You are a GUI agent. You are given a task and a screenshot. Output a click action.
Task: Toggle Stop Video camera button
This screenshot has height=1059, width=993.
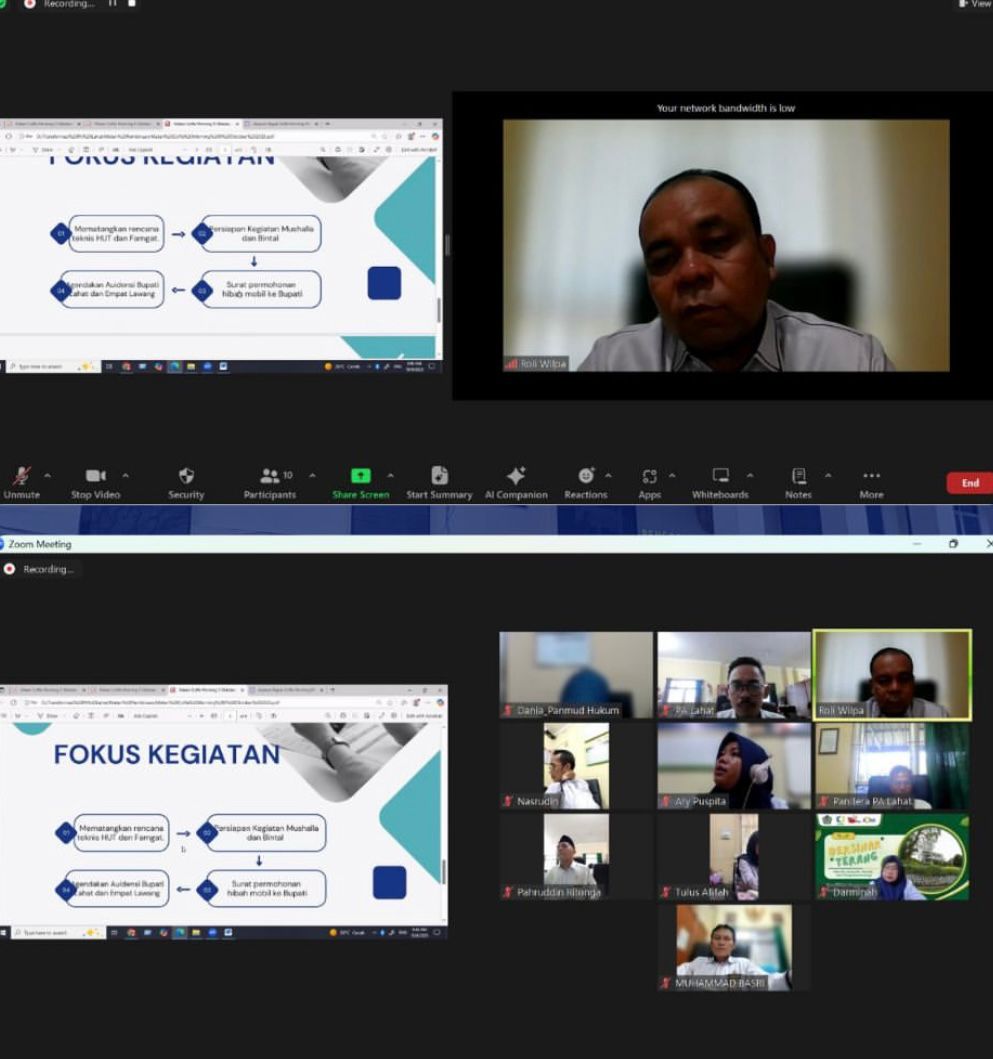pos(95,482)
